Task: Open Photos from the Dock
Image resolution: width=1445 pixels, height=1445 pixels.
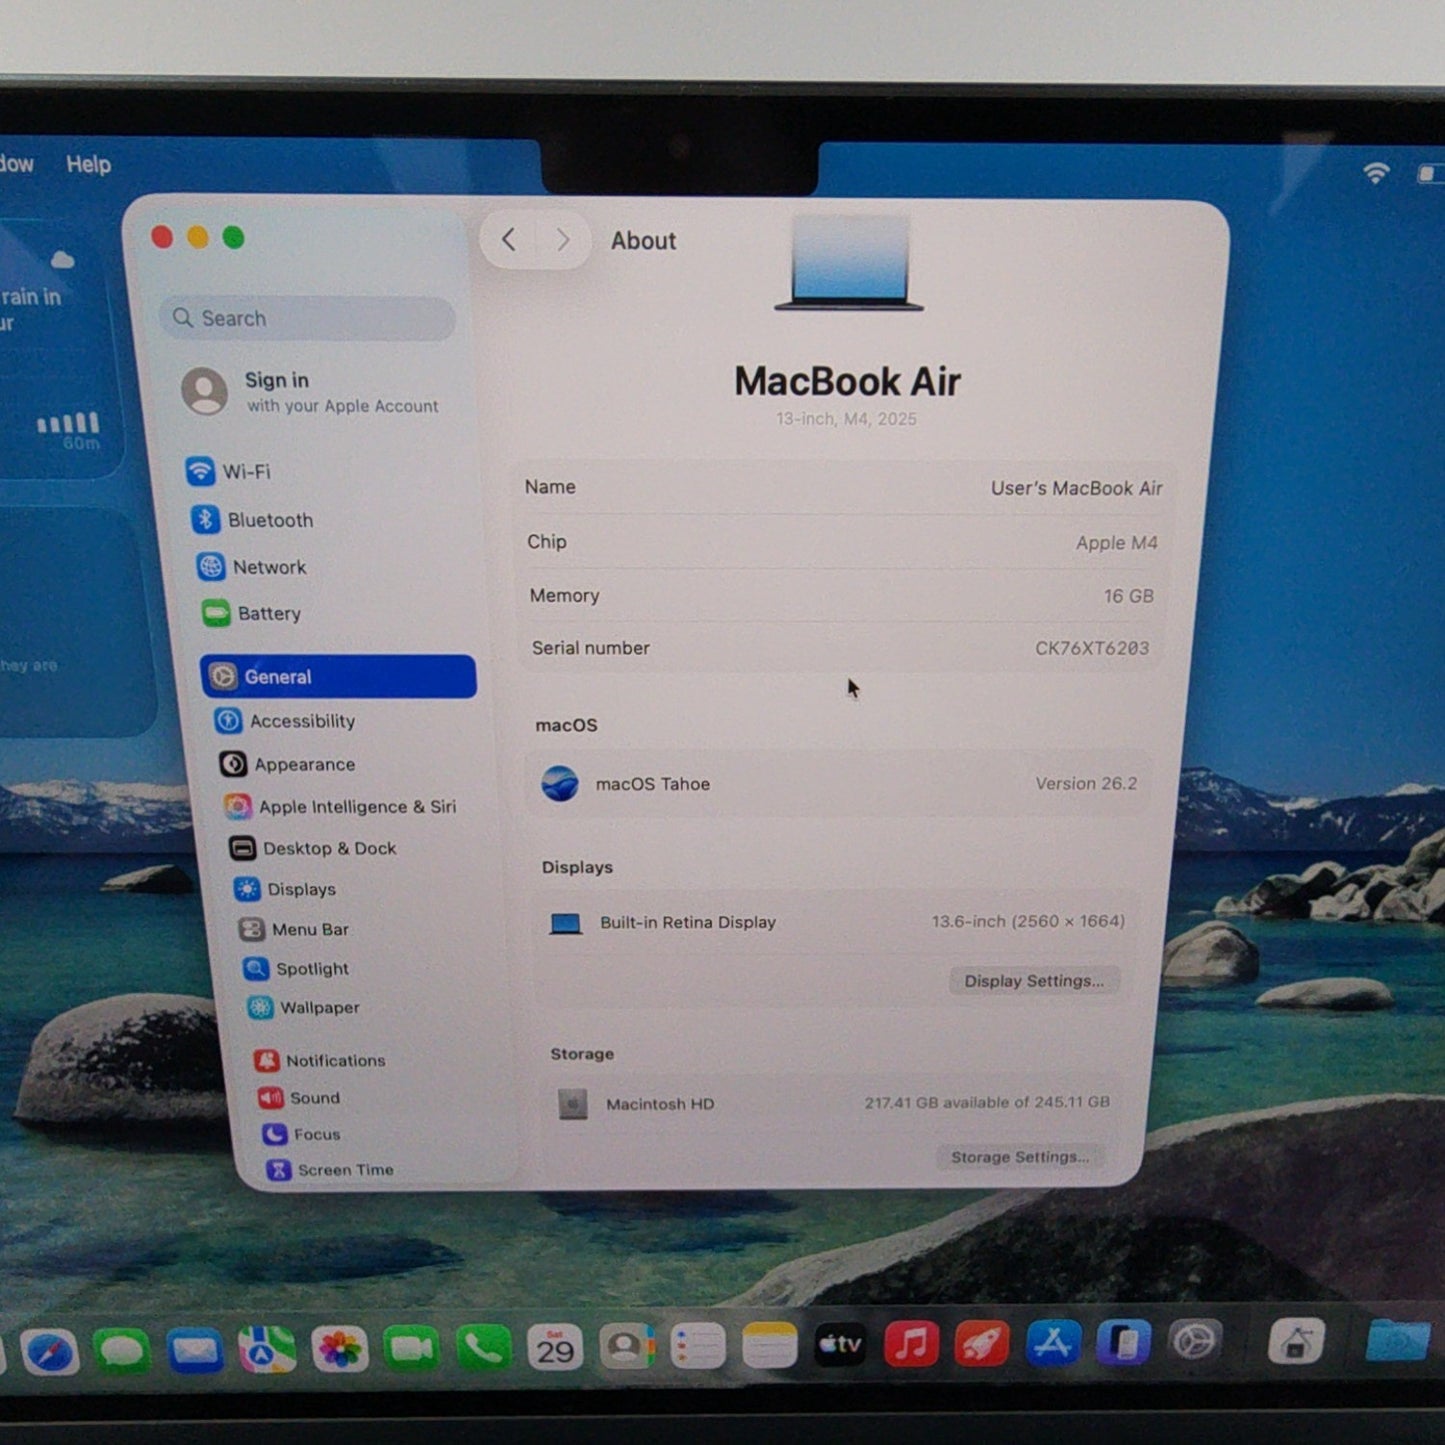Action: [x=340, y=1350]
